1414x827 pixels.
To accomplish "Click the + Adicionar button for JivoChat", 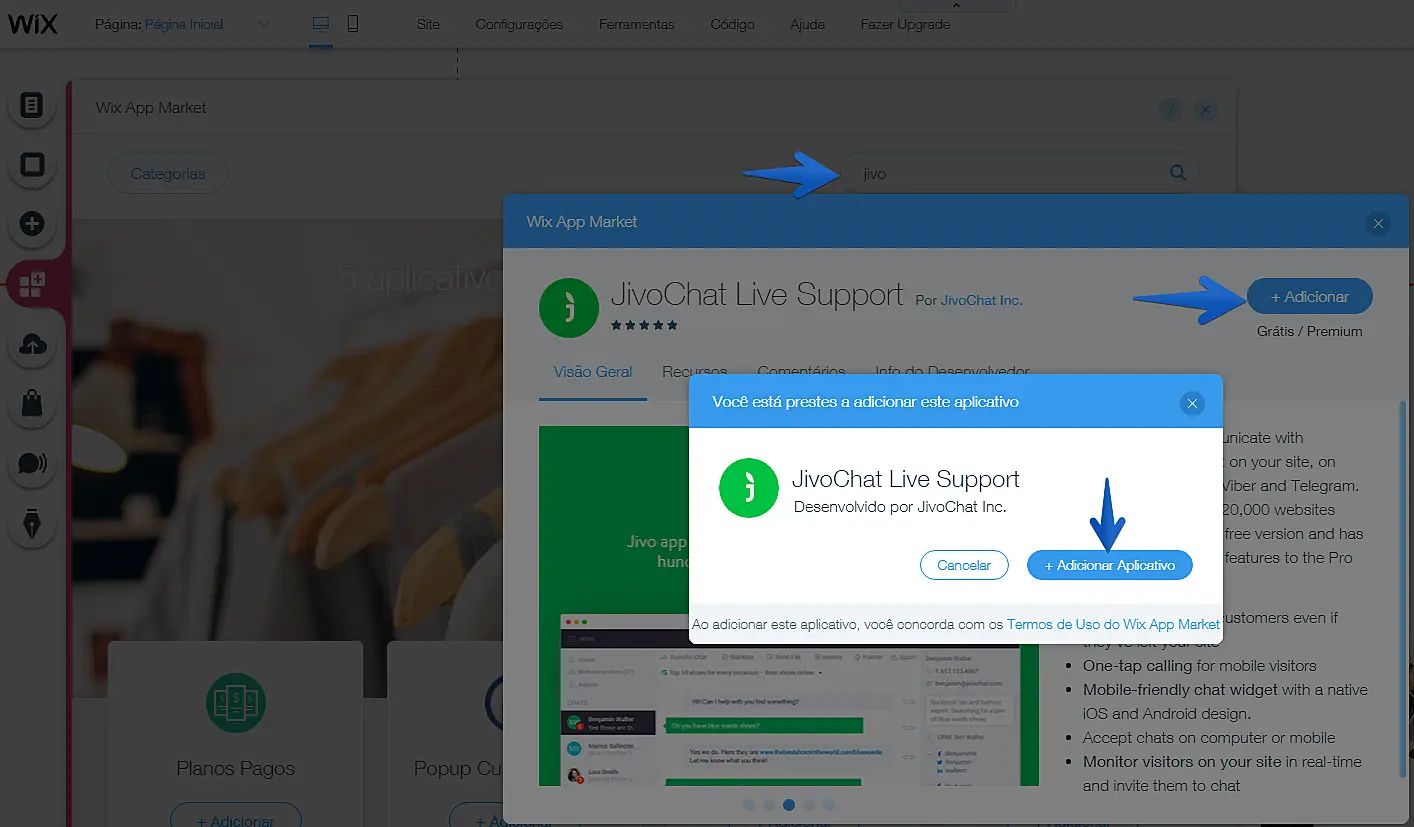I will pos(1309,297).
